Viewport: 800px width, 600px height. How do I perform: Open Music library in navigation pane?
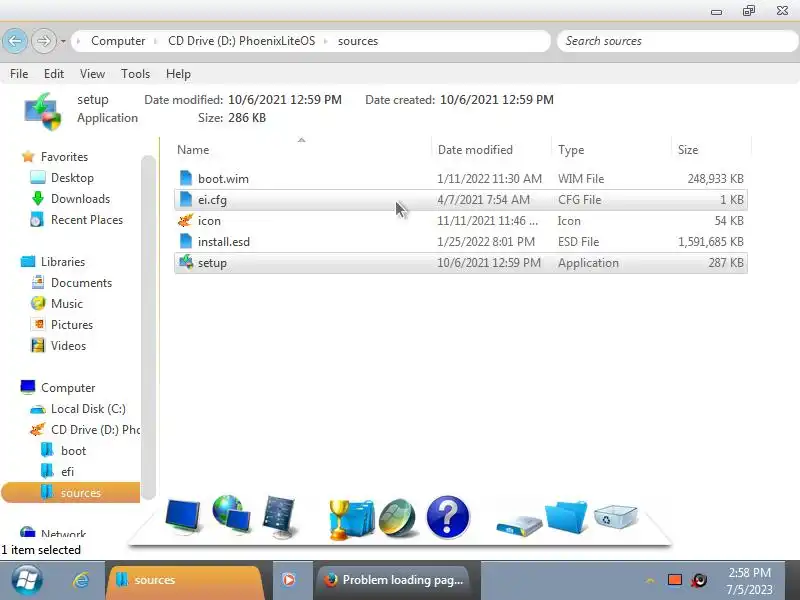click(x=67, y=304)
